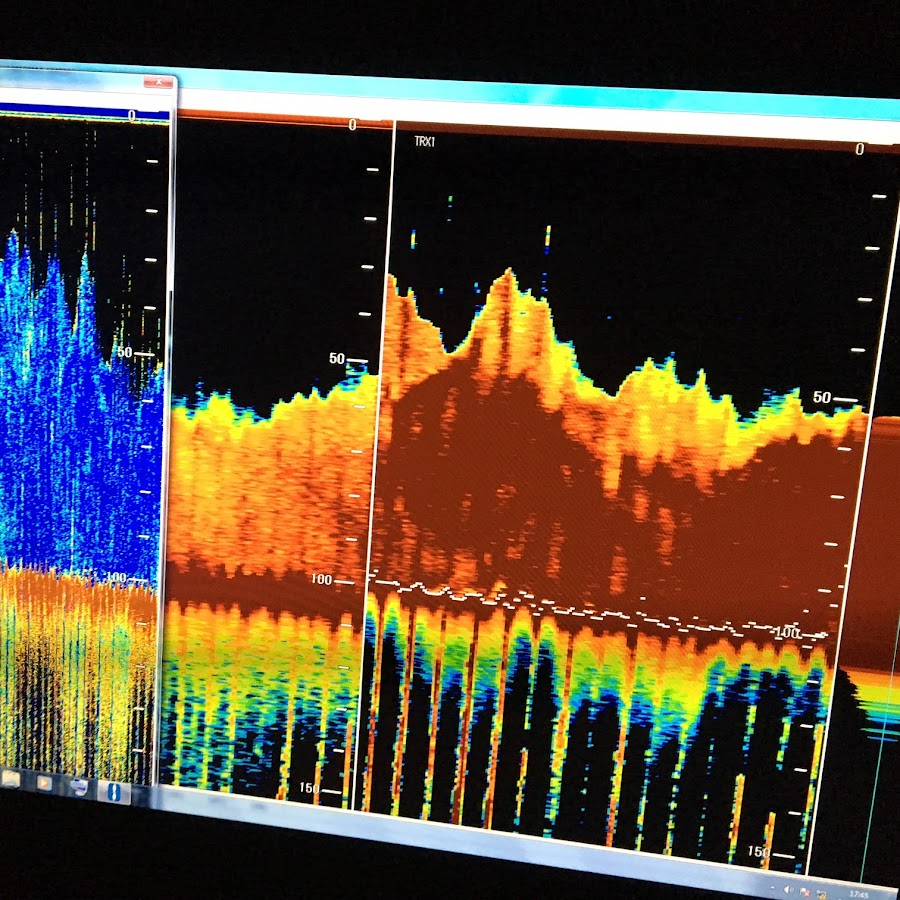Click the 0 depth label in blue echogram window
This screenshot has width=900, height=900.
132,115
